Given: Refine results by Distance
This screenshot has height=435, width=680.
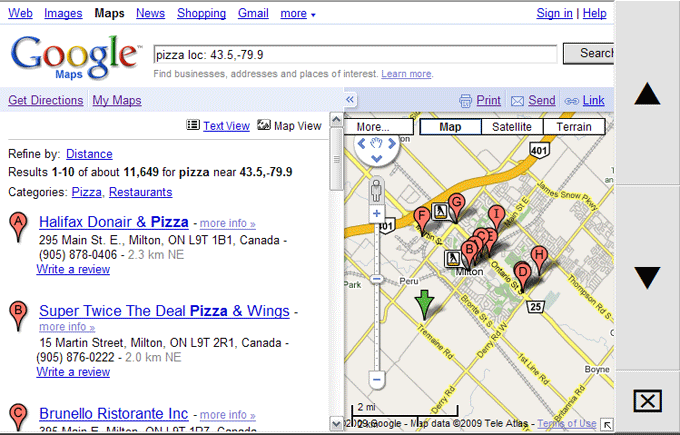Looking at the screenshot, I should 89,154.
